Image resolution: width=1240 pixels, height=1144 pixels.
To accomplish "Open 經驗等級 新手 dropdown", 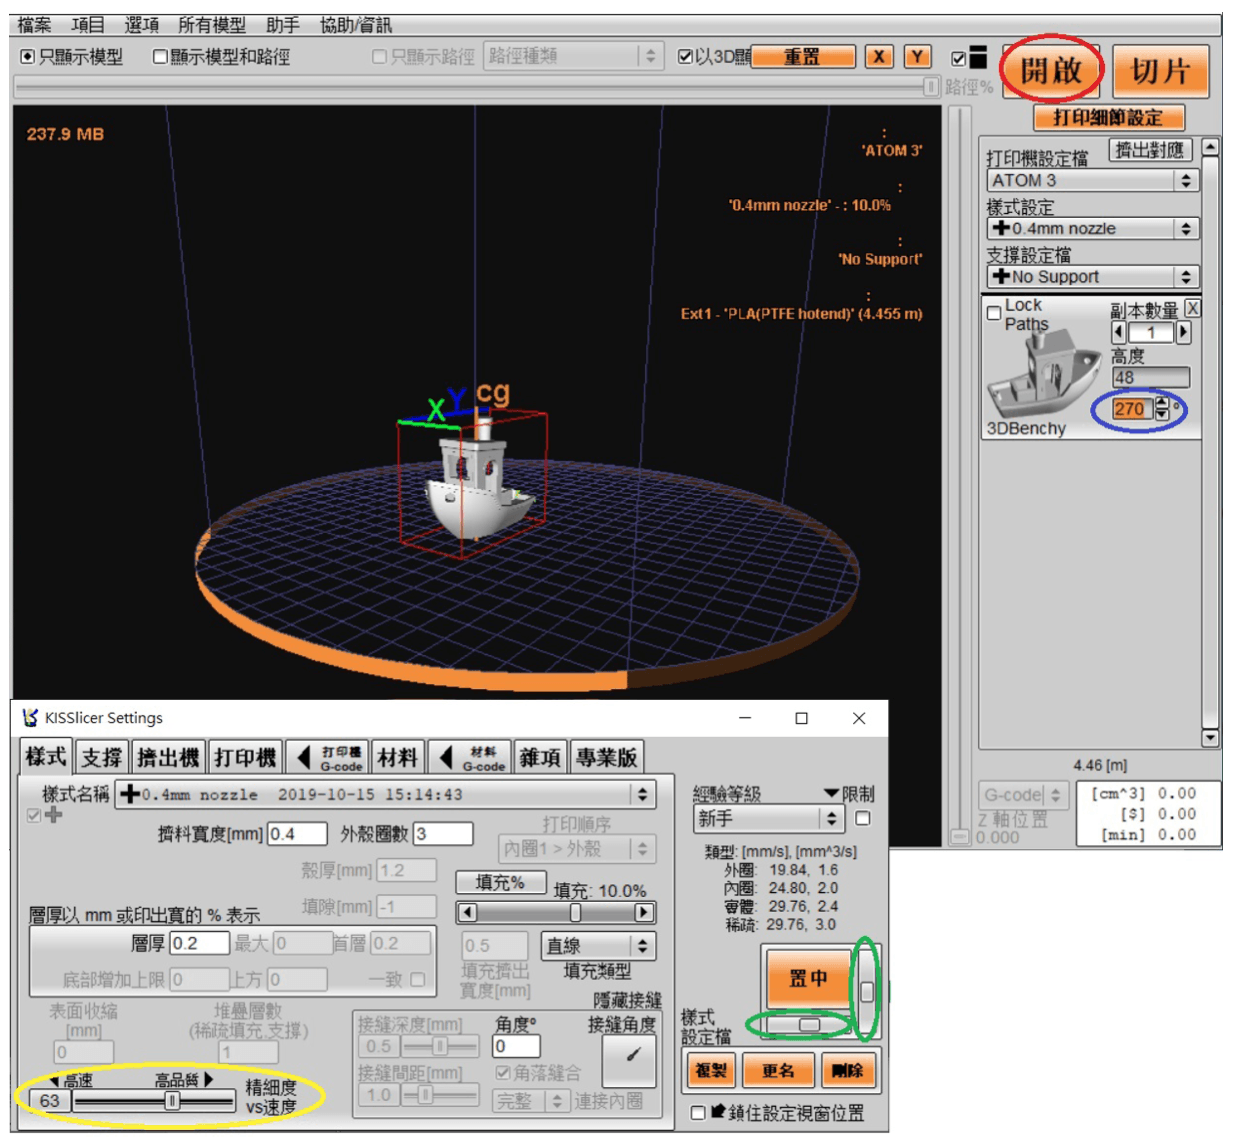I will click(x=768, y=818).
